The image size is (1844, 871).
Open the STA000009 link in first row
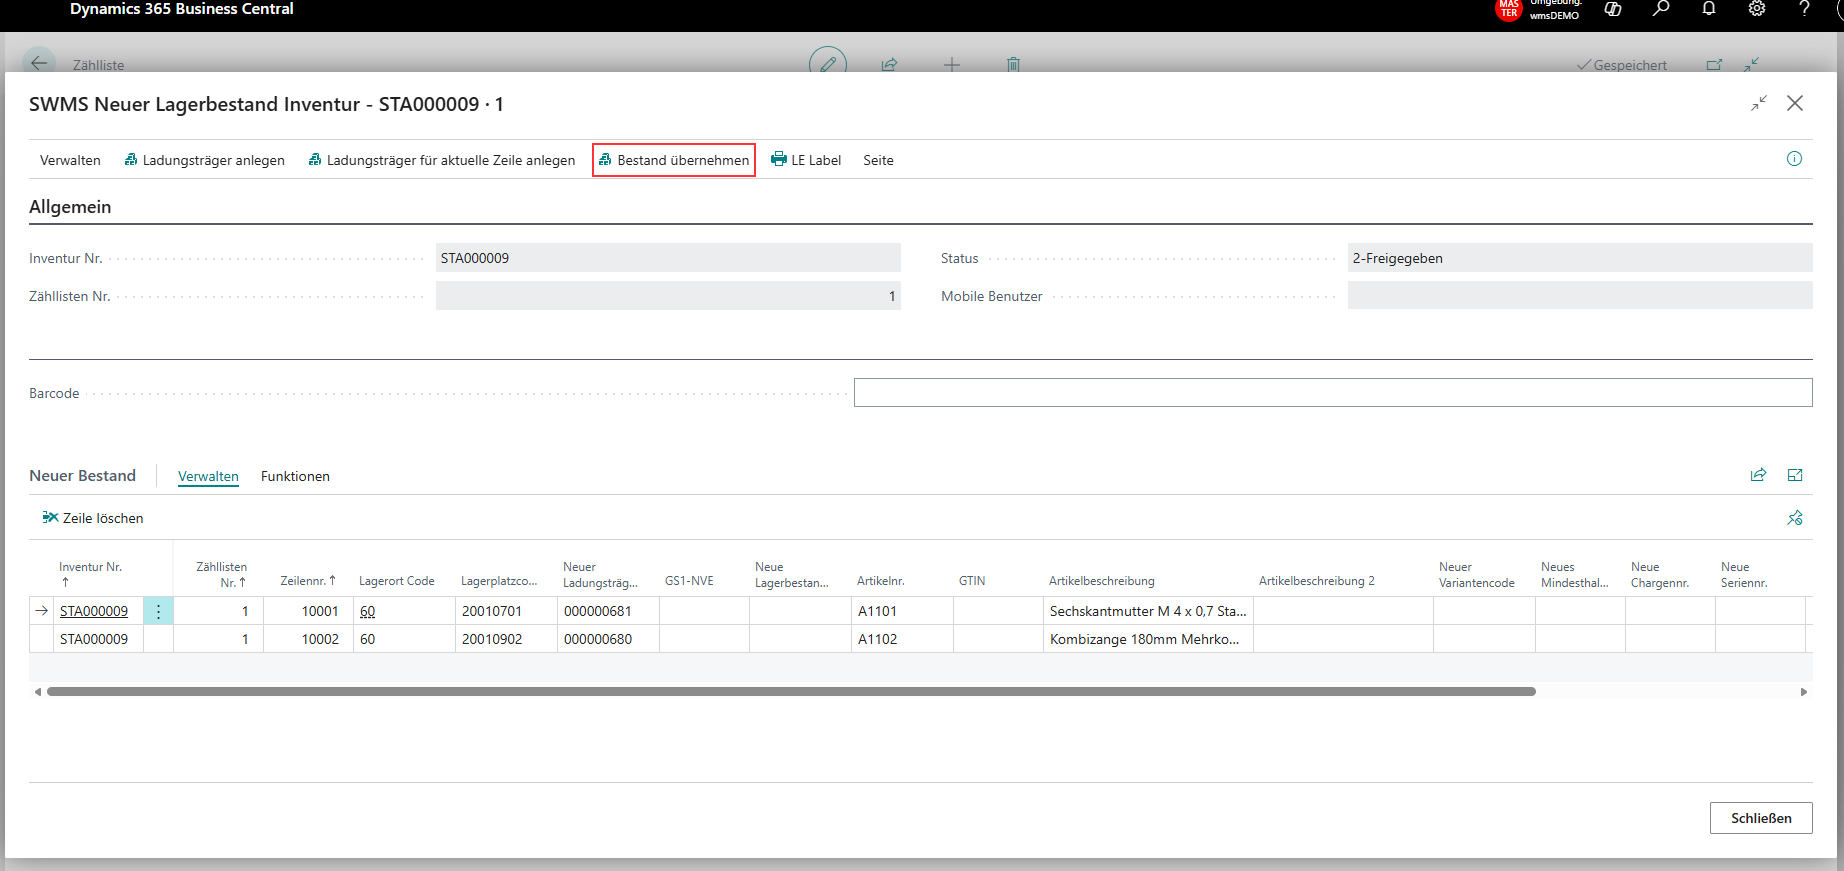click(94, 611)
